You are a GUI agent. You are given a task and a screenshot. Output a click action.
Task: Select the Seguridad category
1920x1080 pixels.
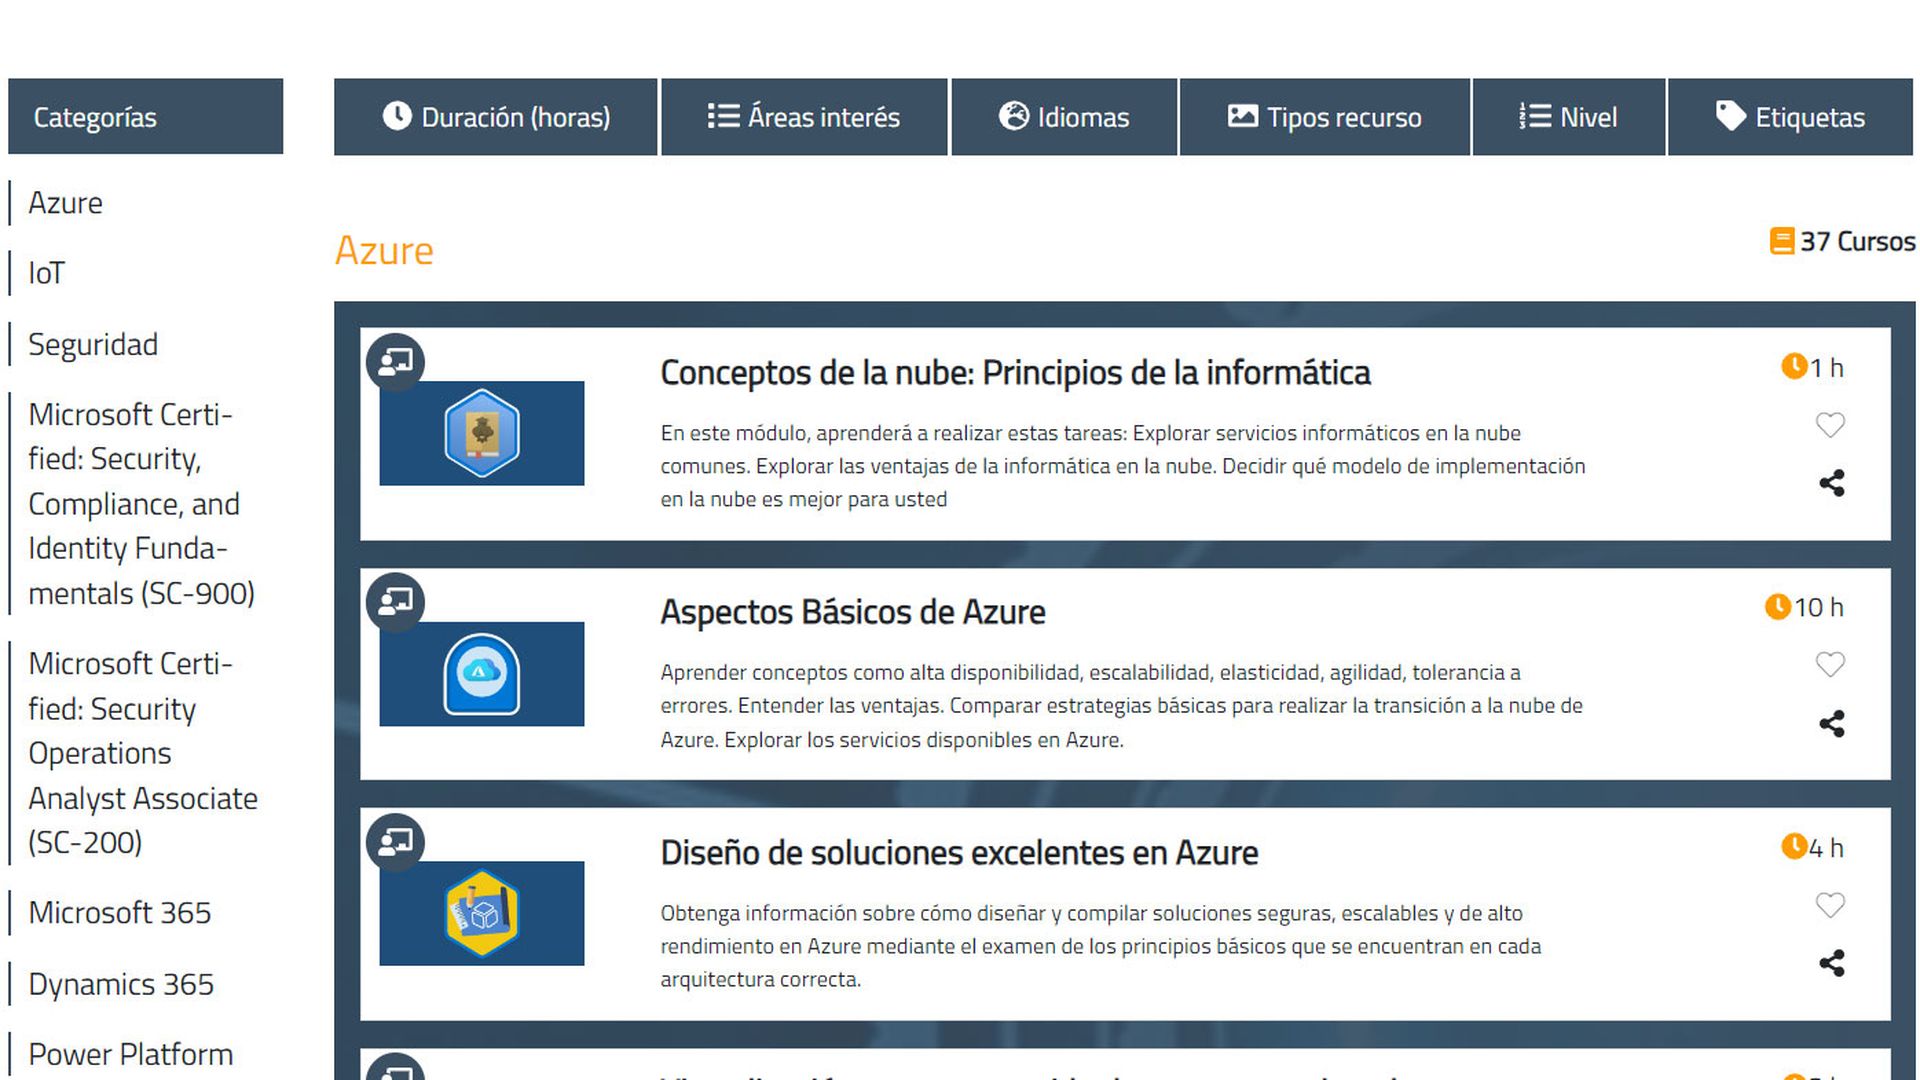pos(93,344)
